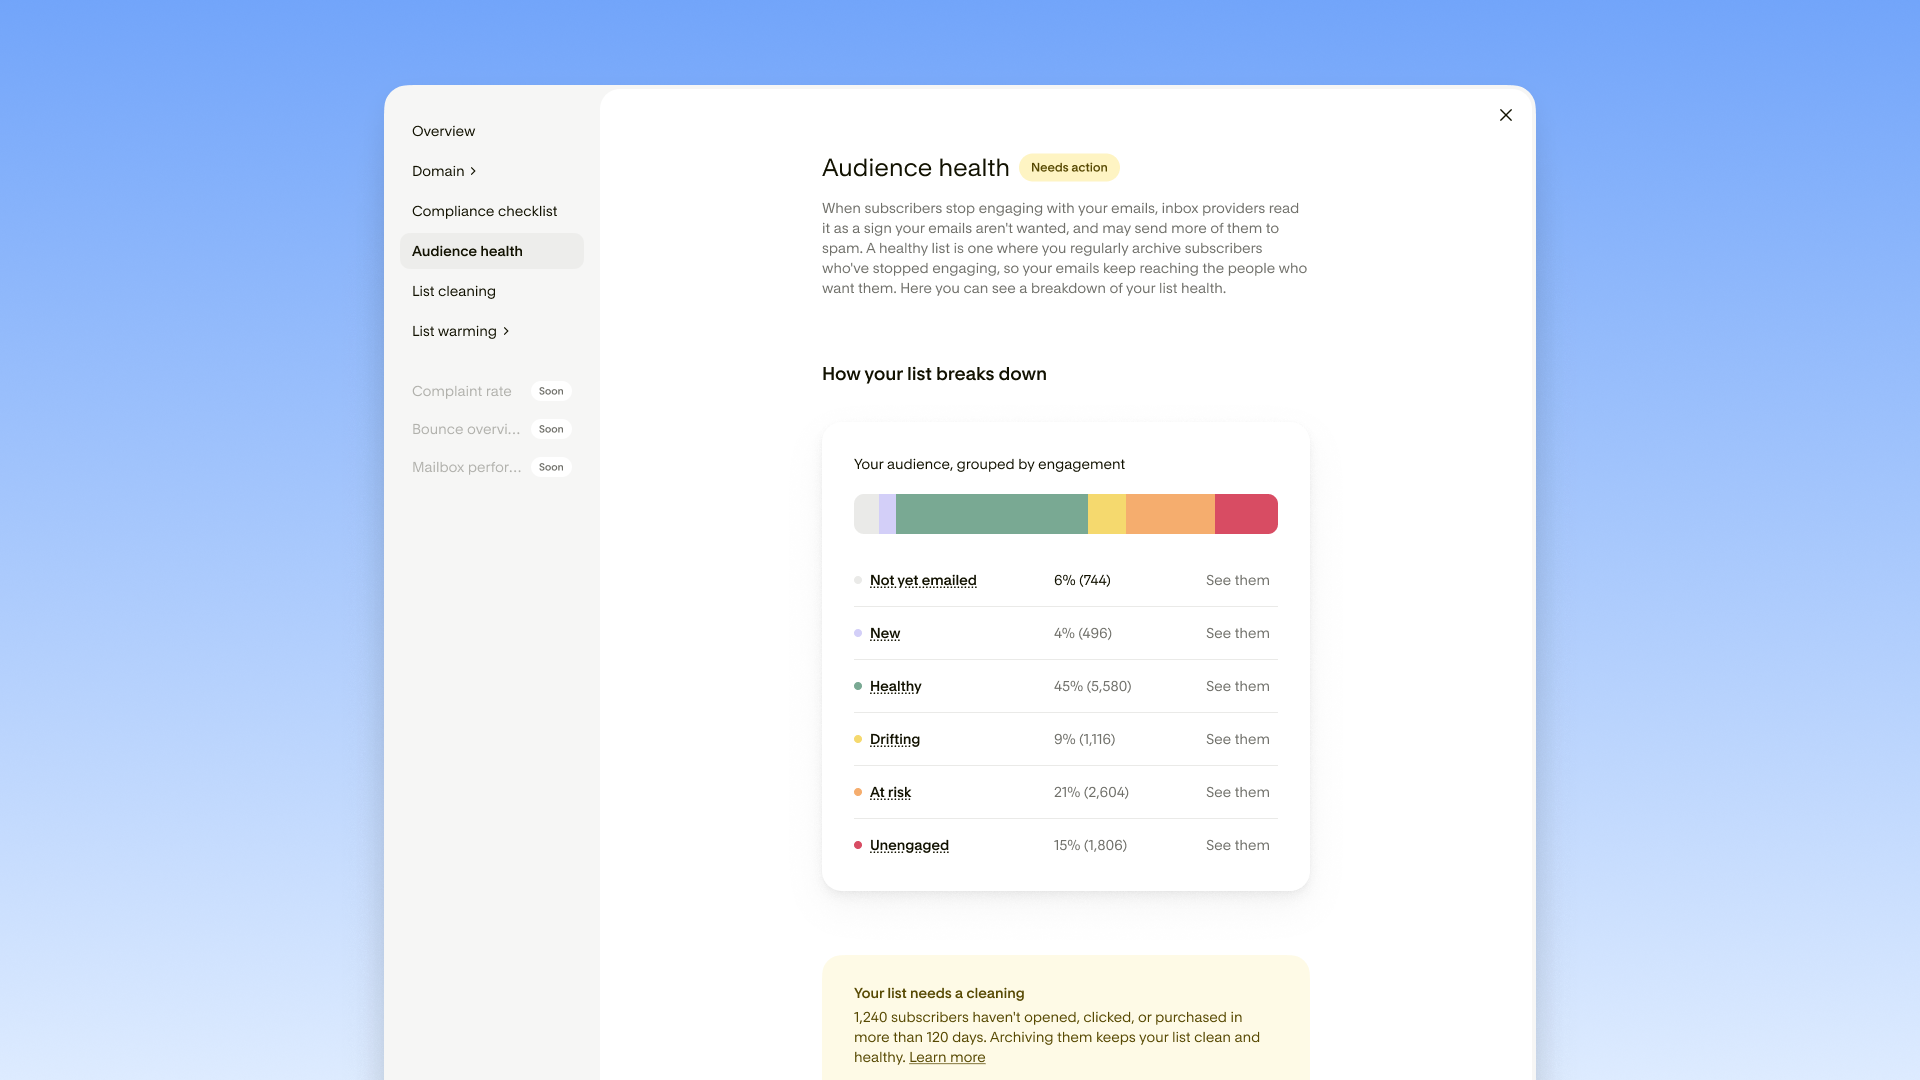This screenshot has width=1920, height=1080.
Task: Open the Compliance checklist page
Action: [x=484, y=211]
